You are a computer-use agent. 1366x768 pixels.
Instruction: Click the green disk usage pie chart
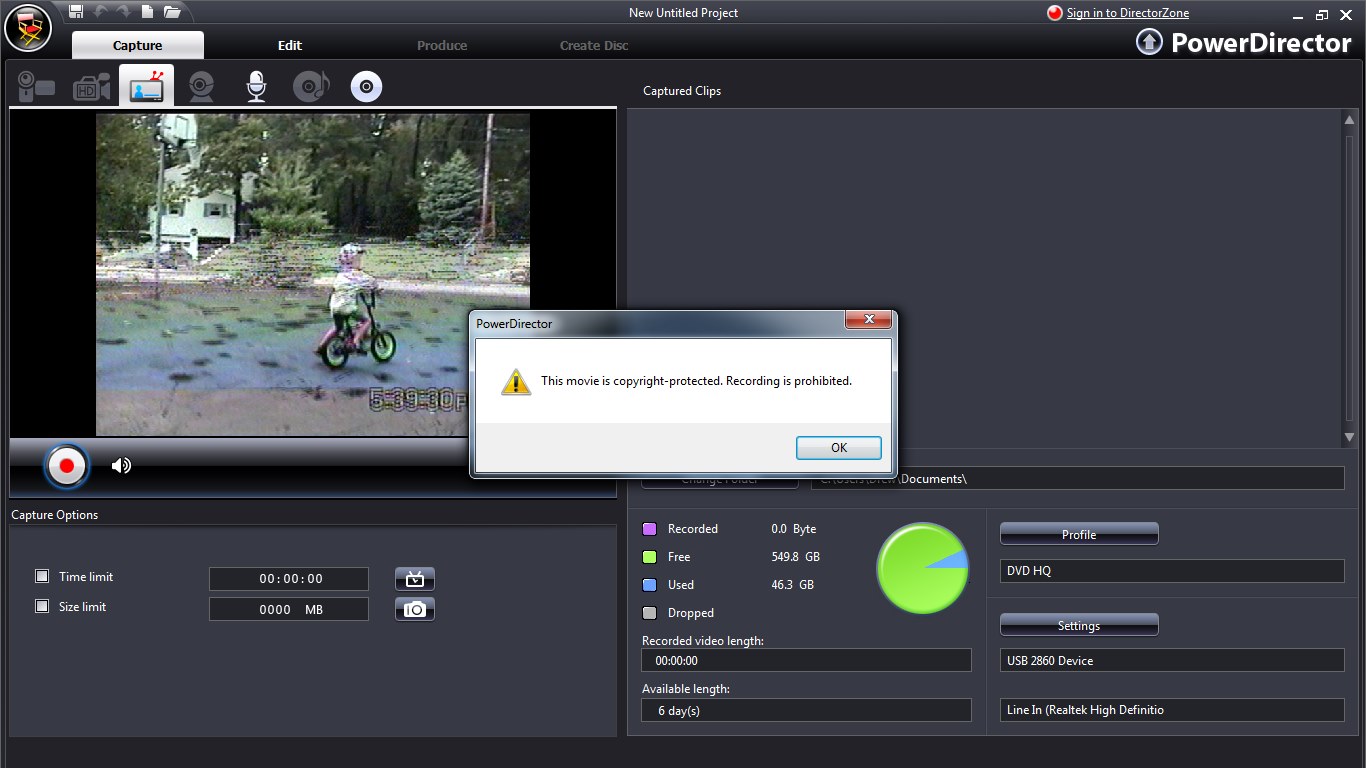tap(922, 567)
